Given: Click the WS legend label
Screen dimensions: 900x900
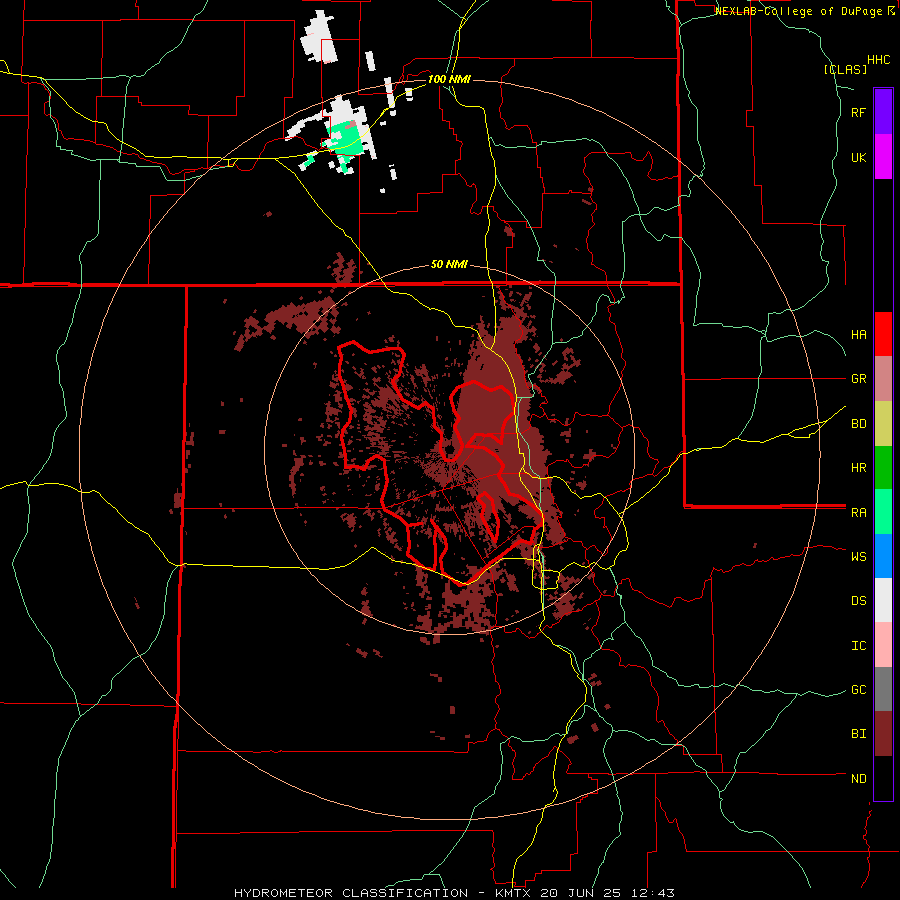Looking at the screenshot, I should click(x=858, y=556).
